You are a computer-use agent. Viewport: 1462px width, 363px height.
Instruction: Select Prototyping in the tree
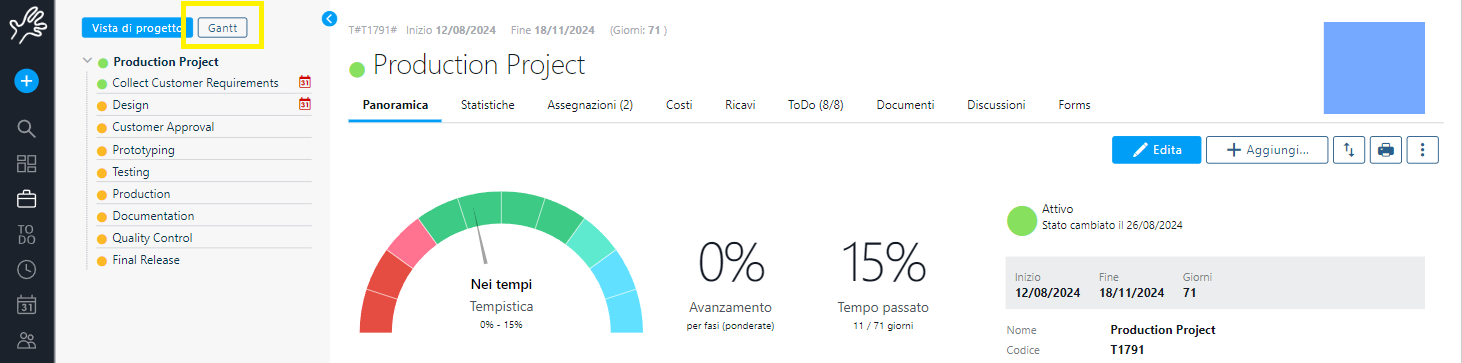(x=143, y=150)
